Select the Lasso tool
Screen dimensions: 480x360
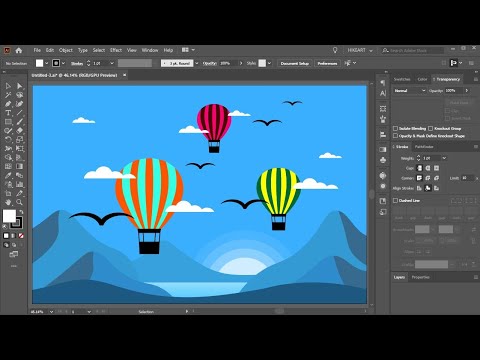(19, 95)
